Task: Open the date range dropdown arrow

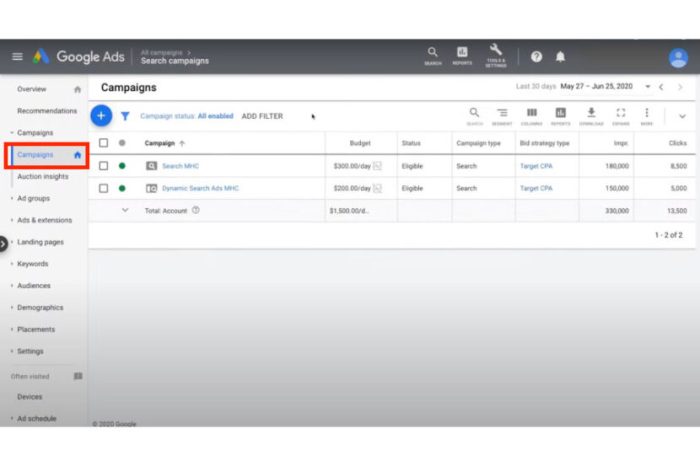Action: point(647,87)
